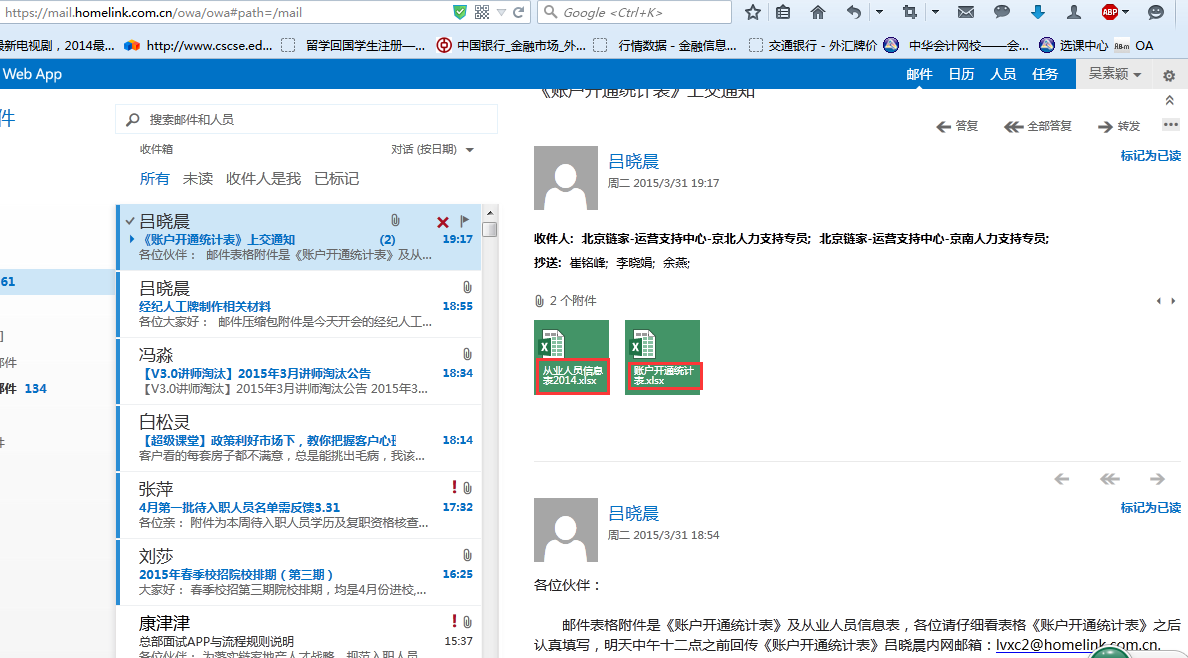1188x658 pixels.
Task: Collapse reading pane header with double chevron
Action: click(x=1169, y=100)
